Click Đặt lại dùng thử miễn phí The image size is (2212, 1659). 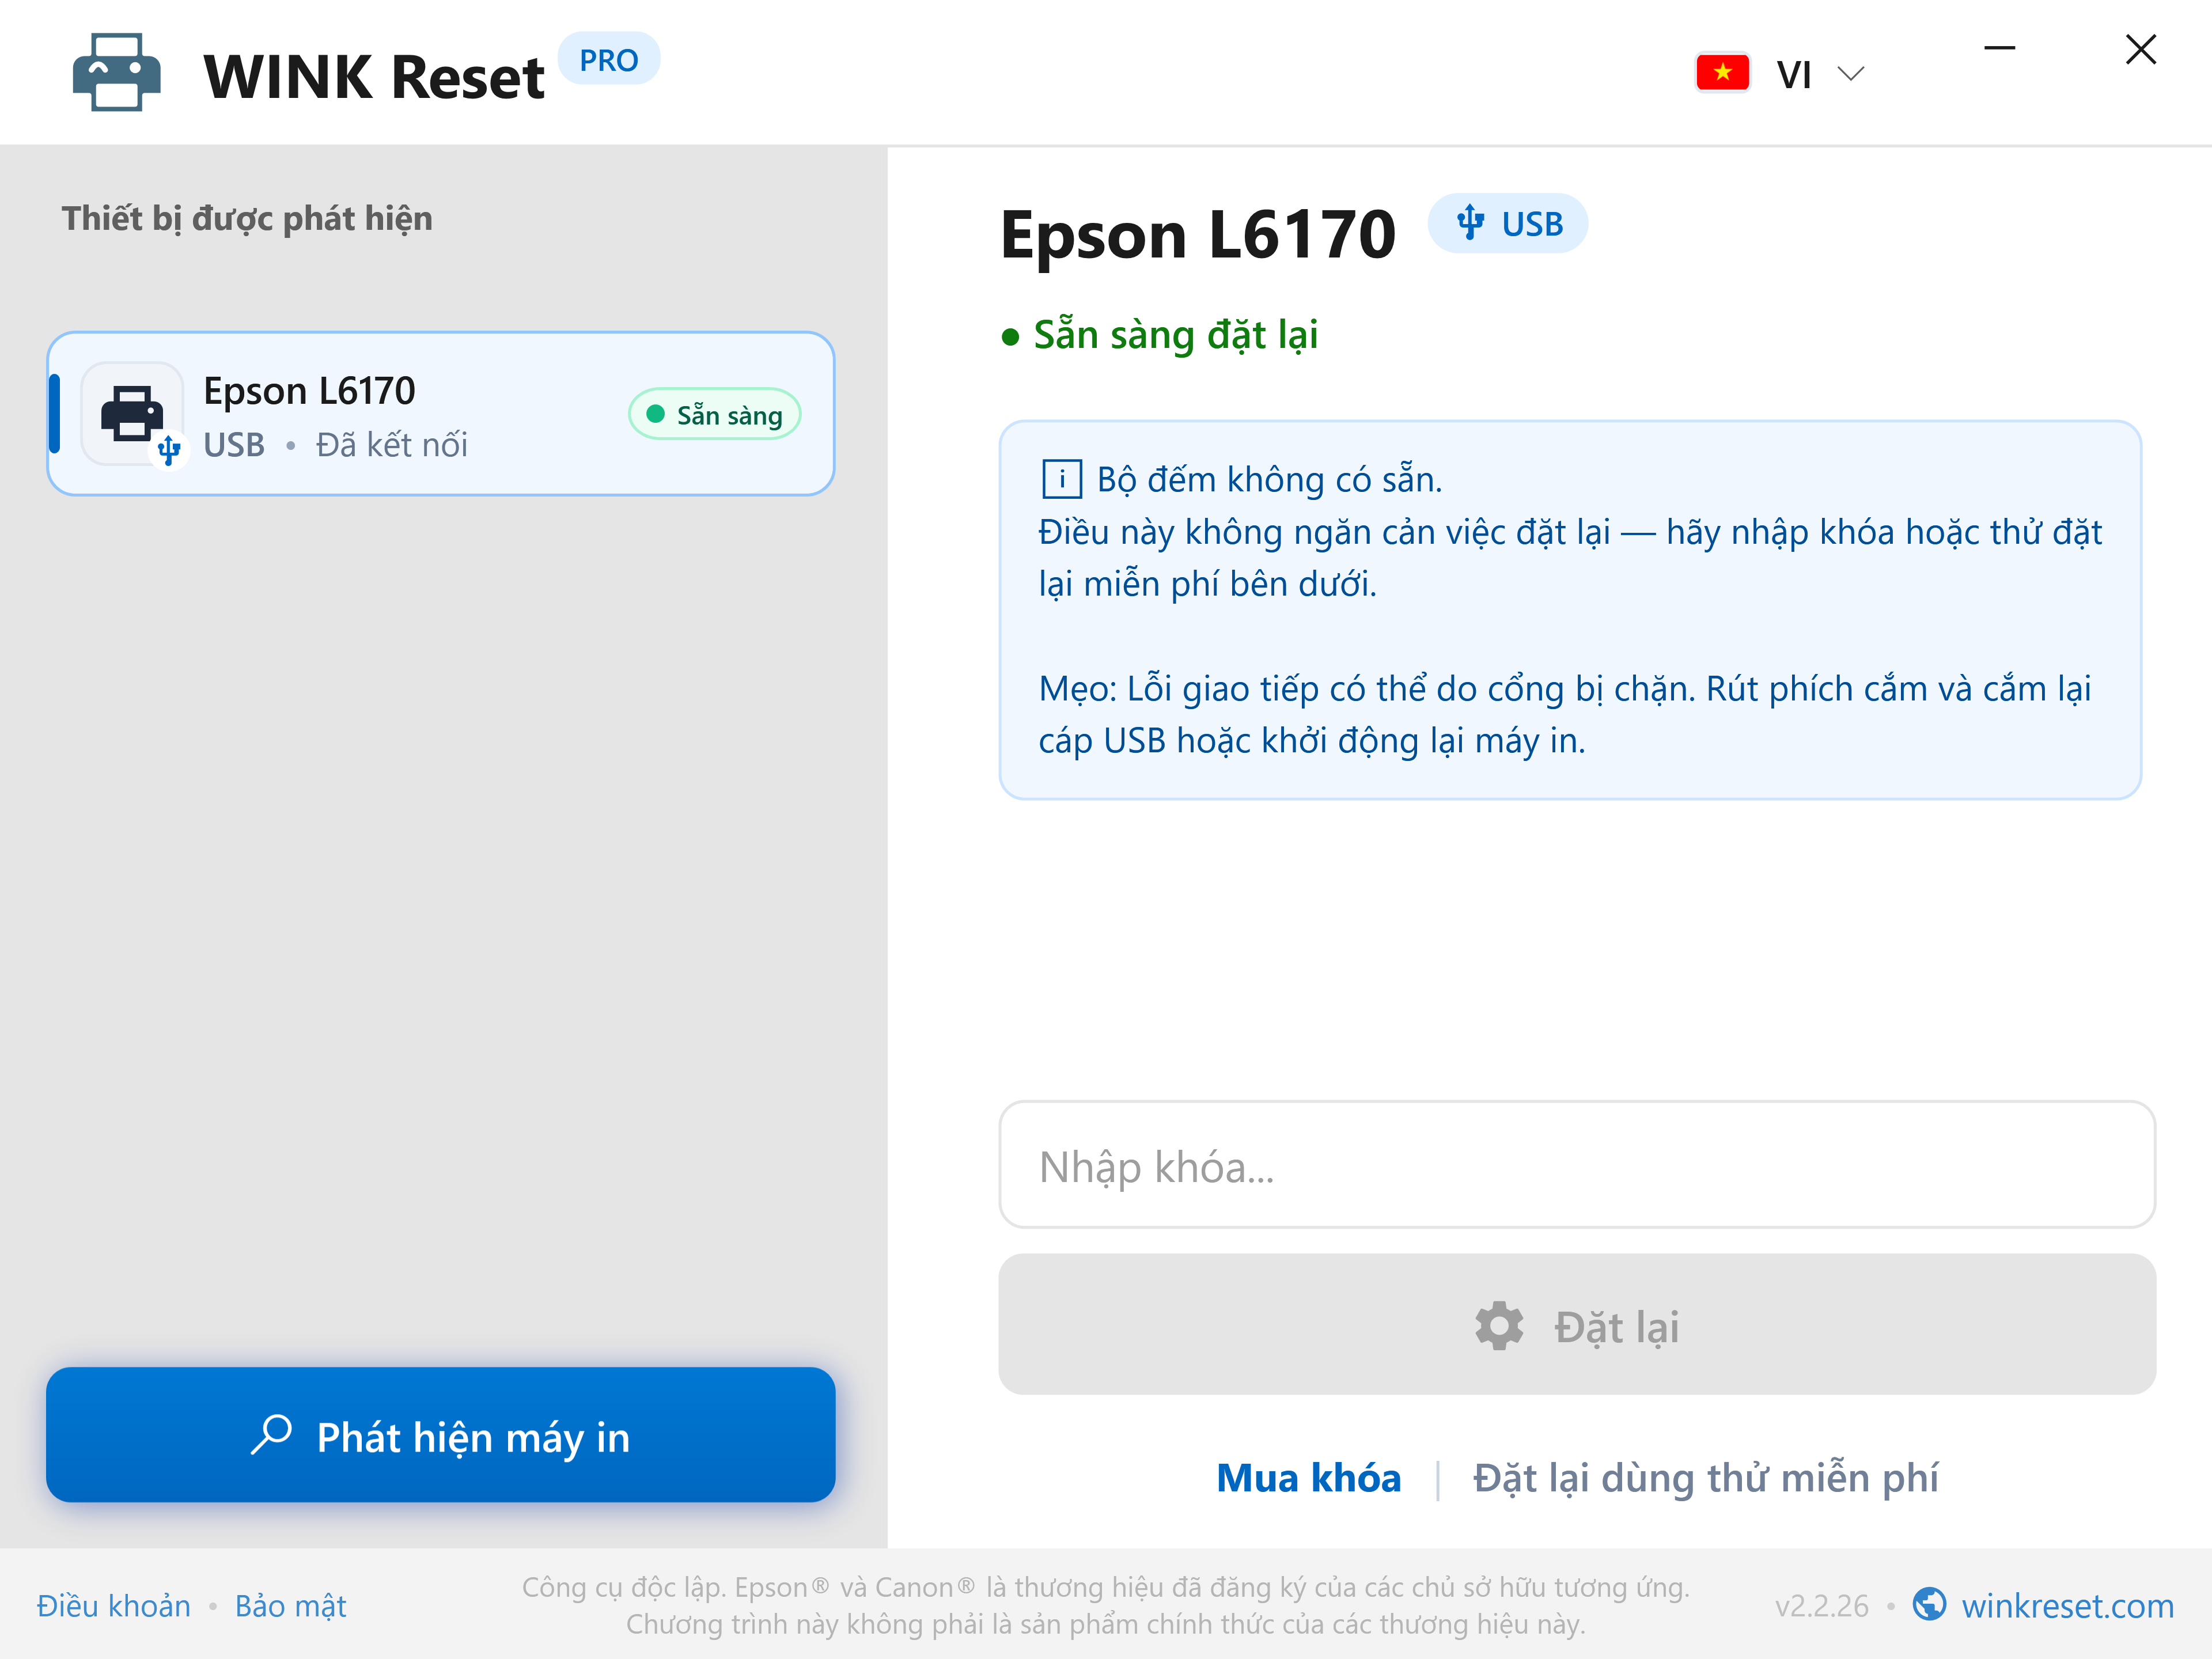[1705, 1477]
